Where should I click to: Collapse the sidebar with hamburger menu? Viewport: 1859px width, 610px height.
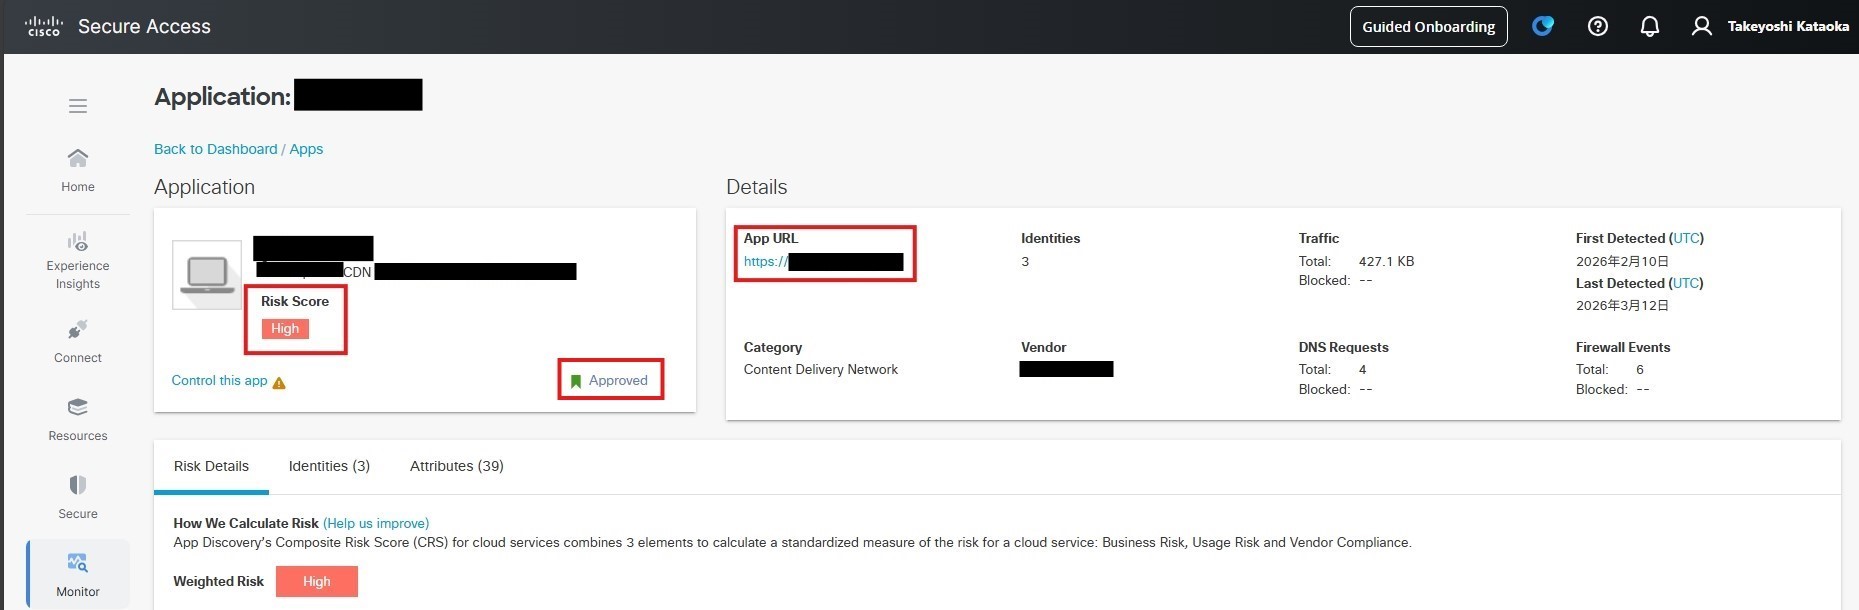click(77, 106)
